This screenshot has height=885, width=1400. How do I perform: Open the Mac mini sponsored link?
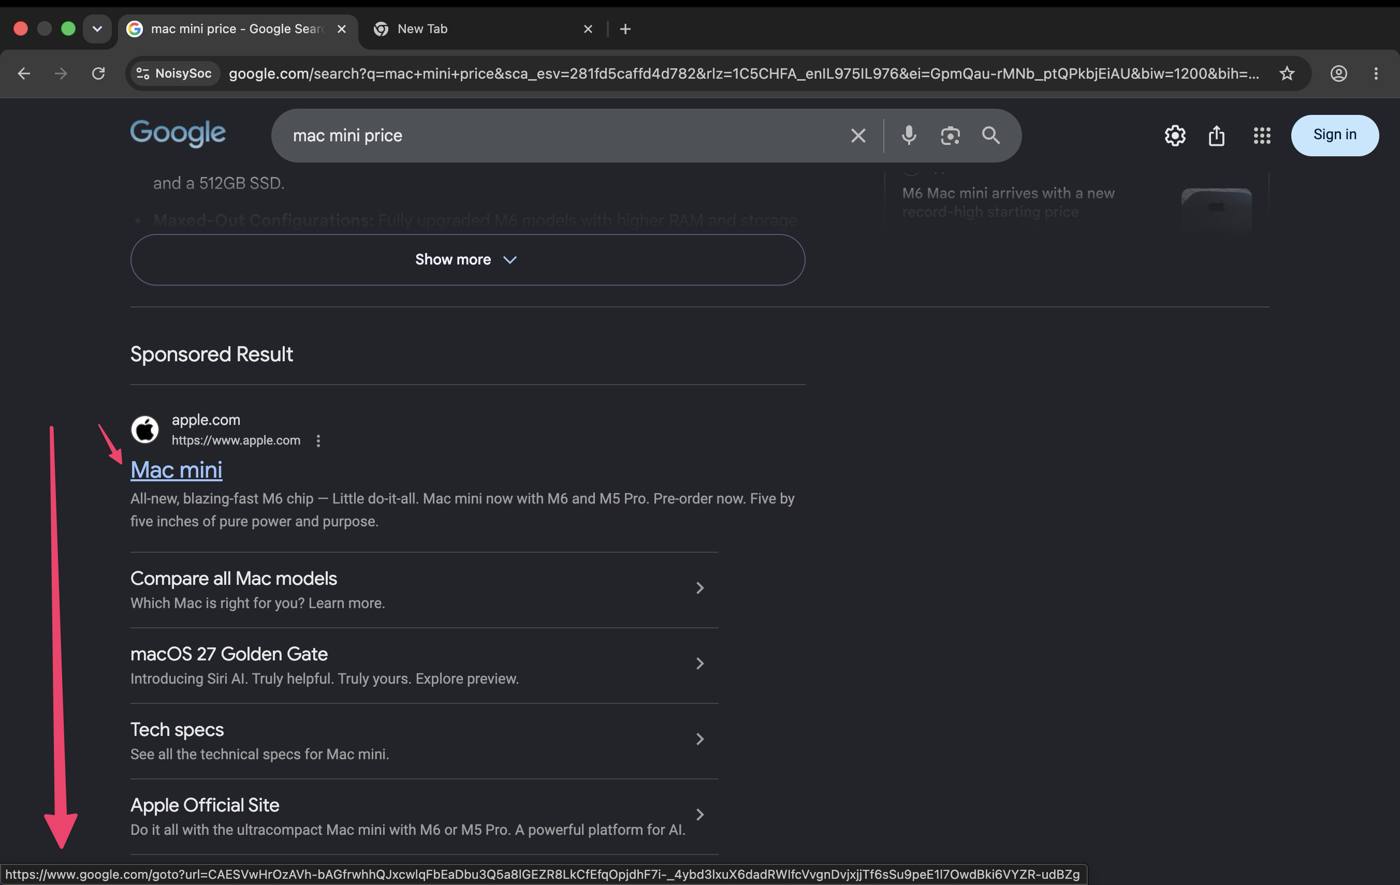[x=176, y=470]
